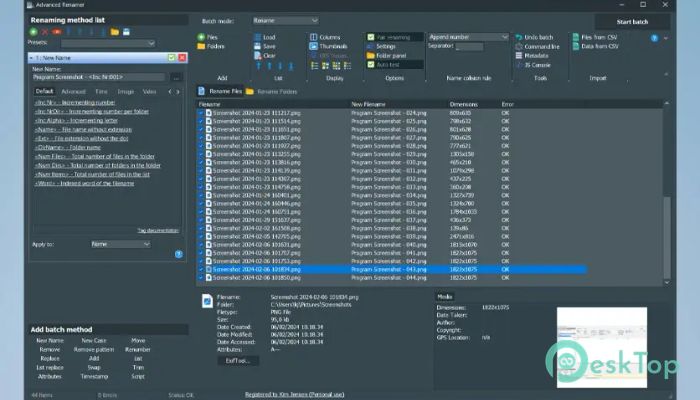Add Folders to the list

[x=211, y=46]
